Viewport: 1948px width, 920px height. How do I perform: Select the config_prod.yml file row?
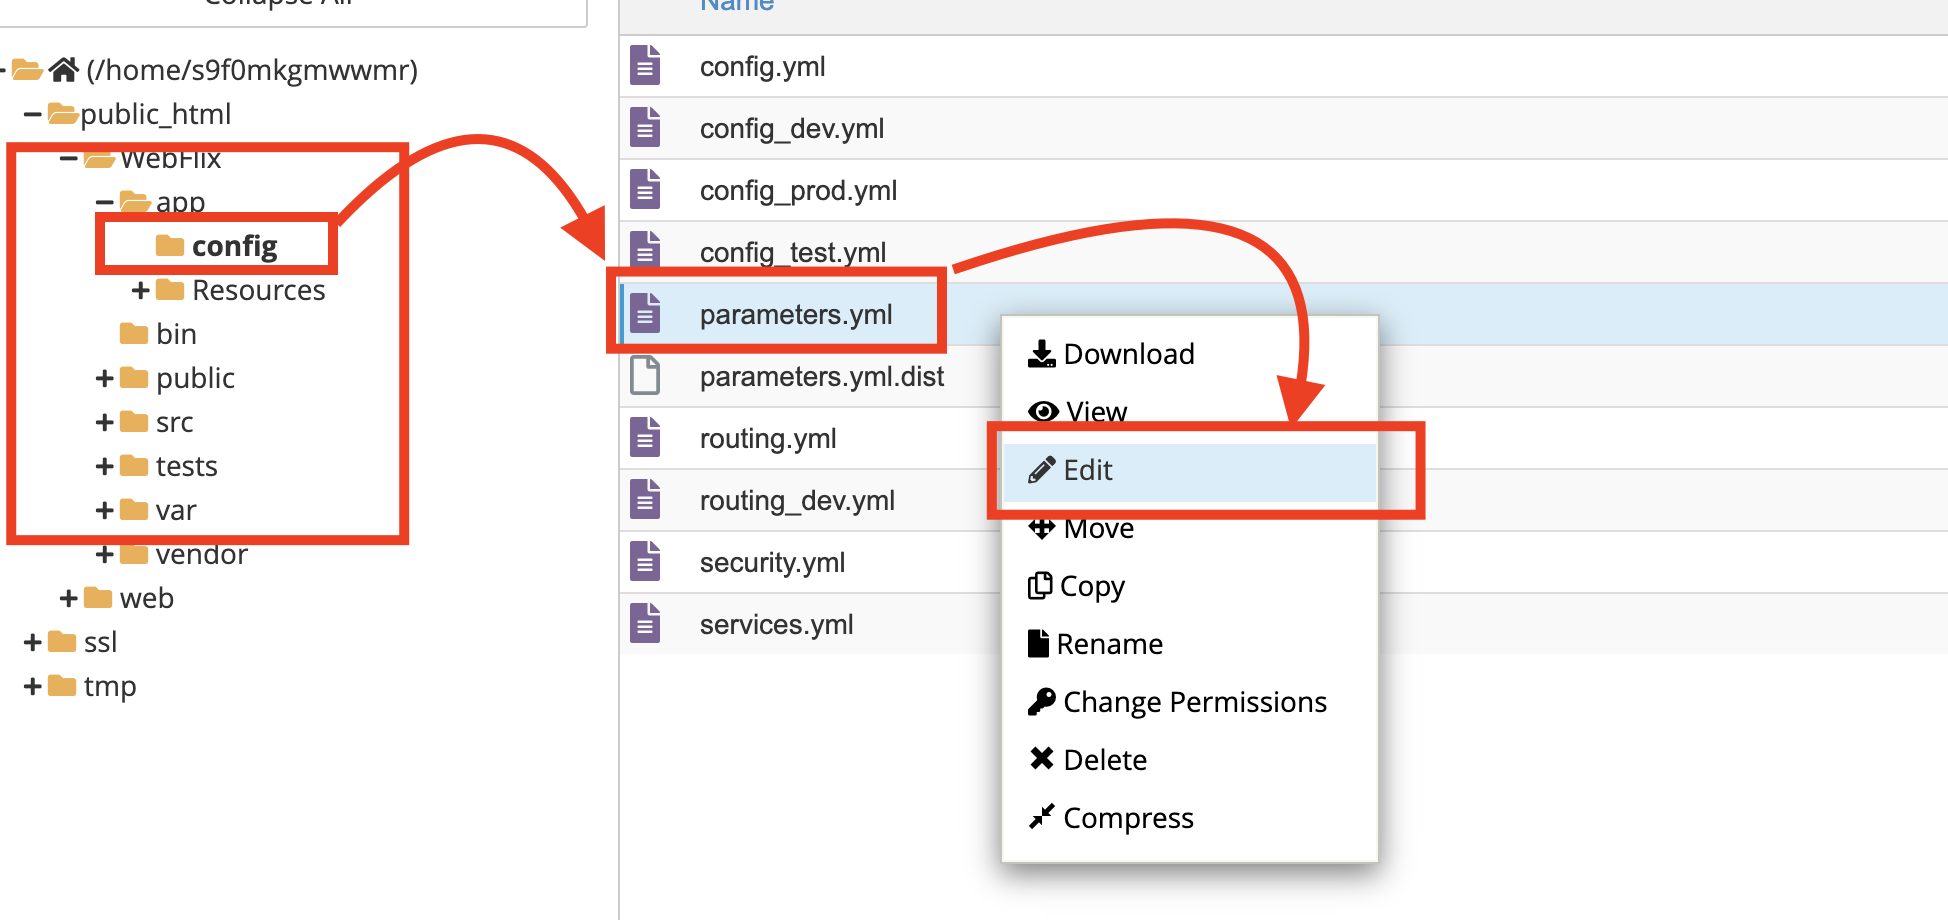point(798,190)
